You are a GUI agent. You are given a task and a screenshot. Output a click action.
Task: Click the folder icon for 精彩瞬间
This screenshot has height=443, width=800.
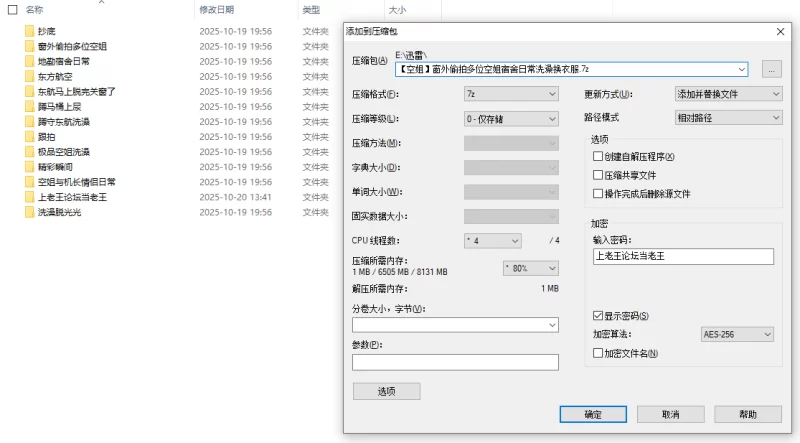[x=30, y=167]
